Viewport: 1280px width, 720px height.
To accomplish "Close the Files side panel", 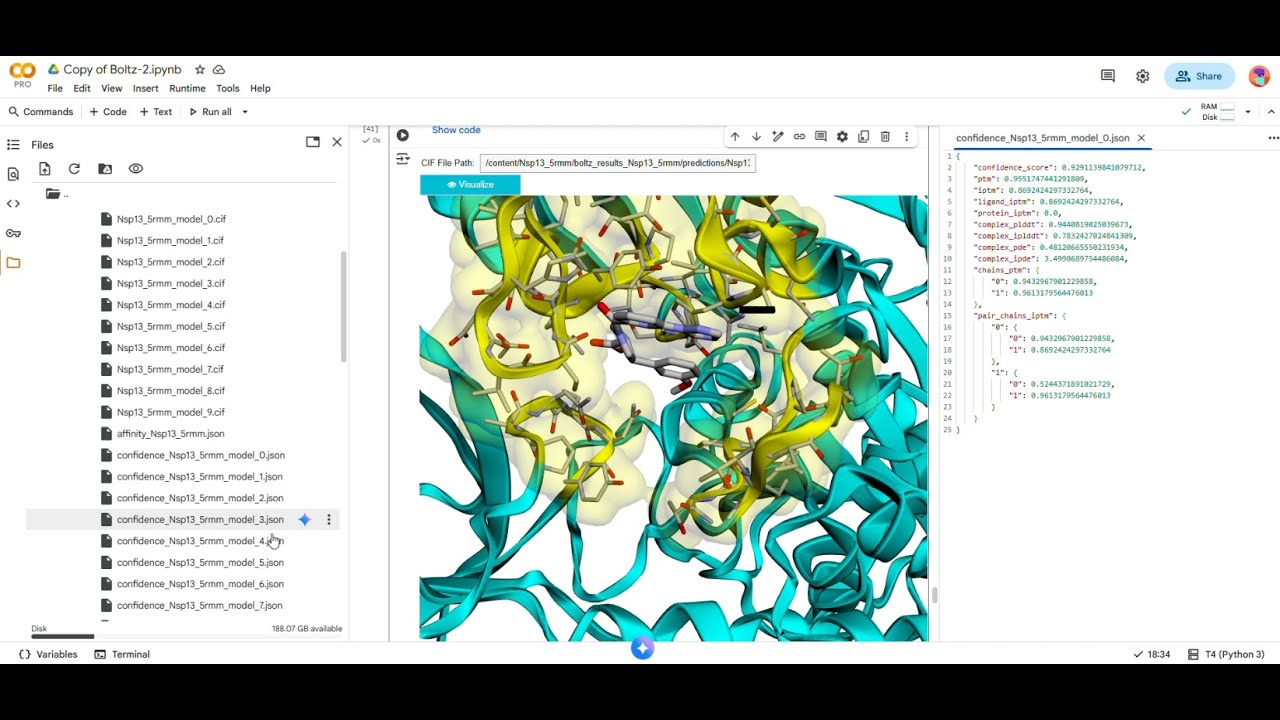I will point(337,142).
